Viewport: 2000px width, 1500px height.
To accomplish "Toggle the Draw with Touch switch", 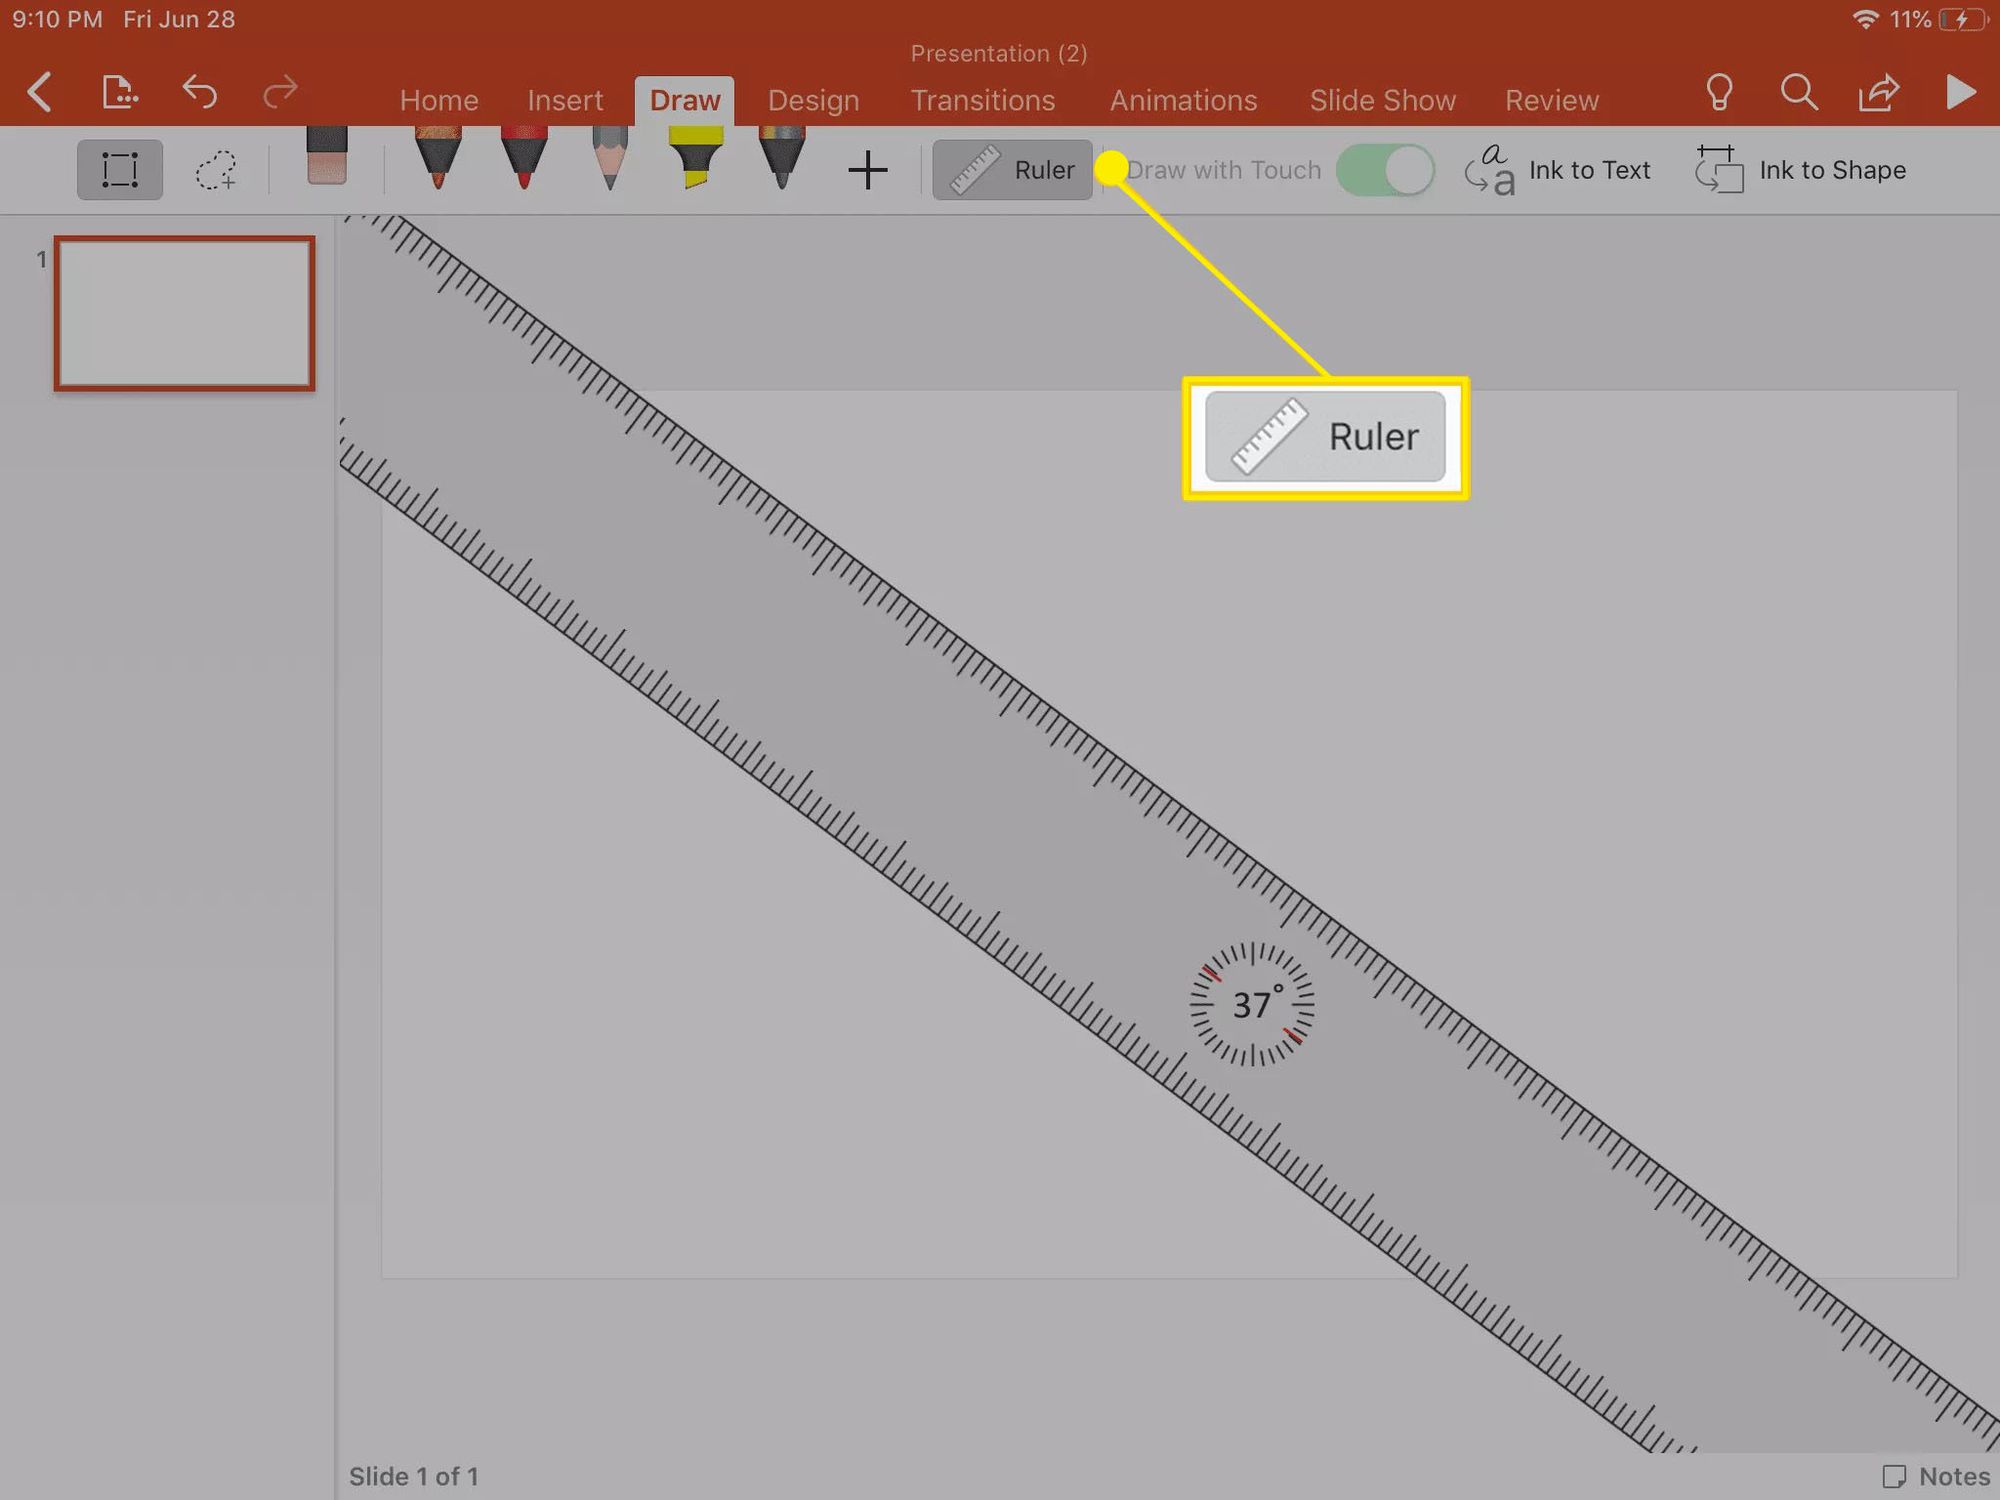I will (x=1383, y=170).
